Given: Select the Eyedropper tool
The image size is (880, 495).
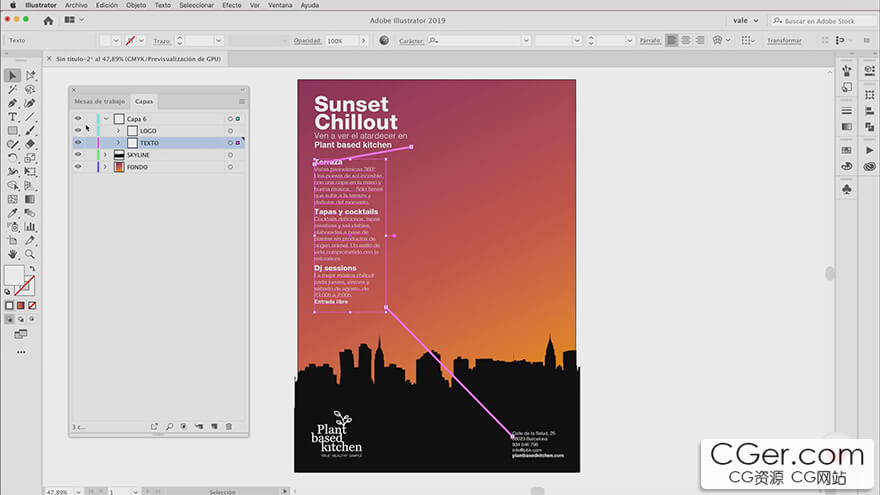Looking at the screenshot, I should tap(12, 213).
